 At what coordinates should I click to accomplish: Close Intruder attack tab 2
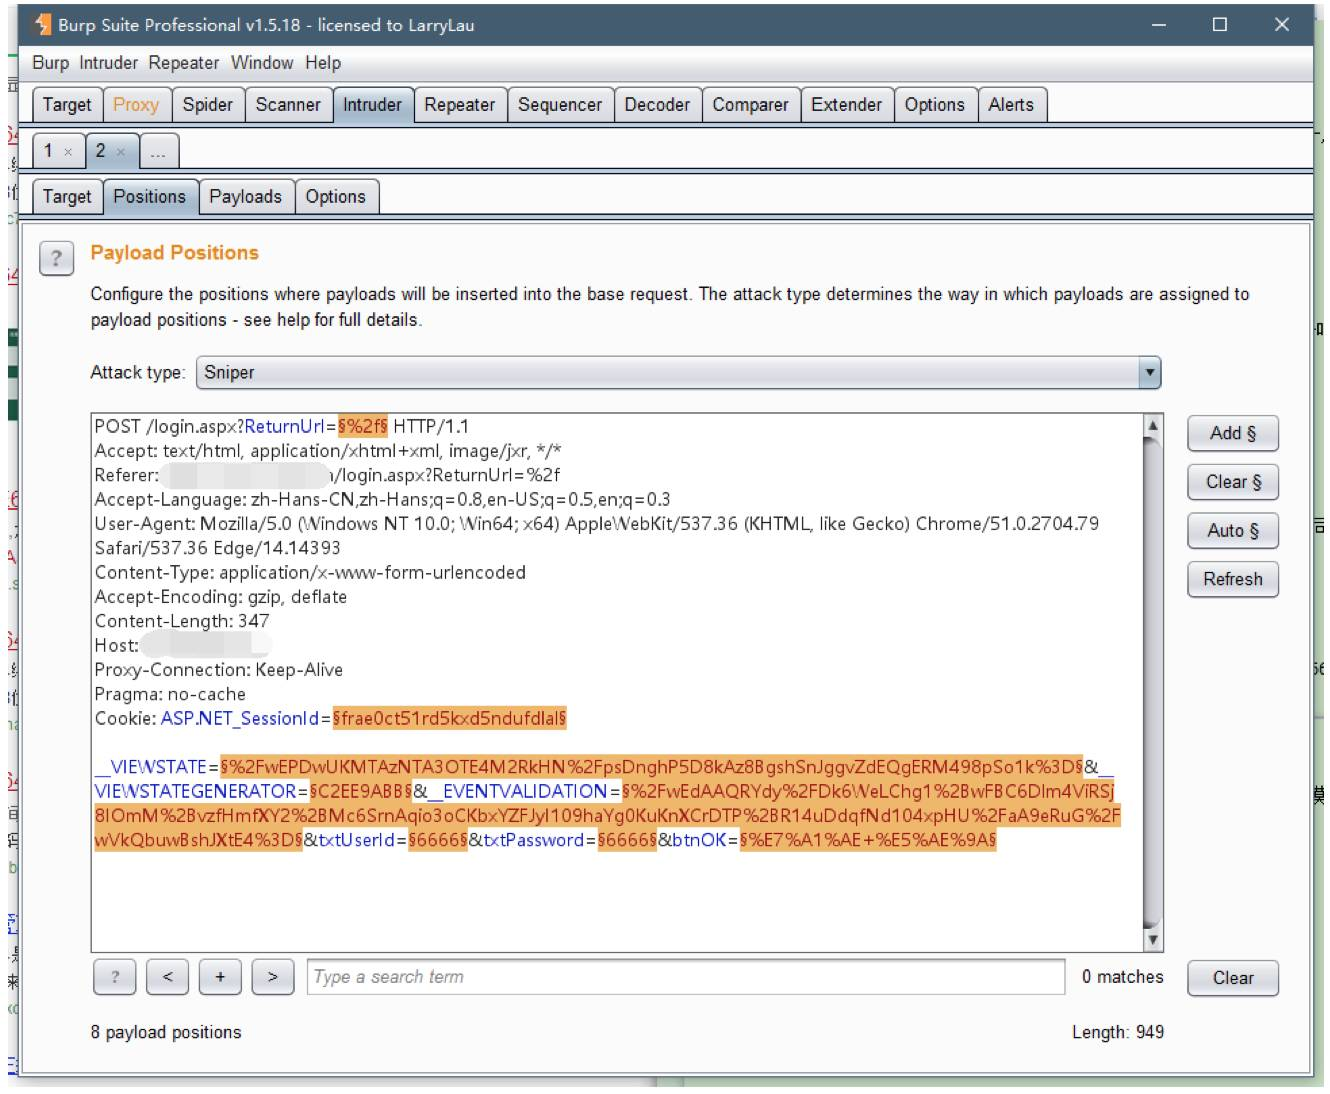pyautogui.click(x=120, y=152)
